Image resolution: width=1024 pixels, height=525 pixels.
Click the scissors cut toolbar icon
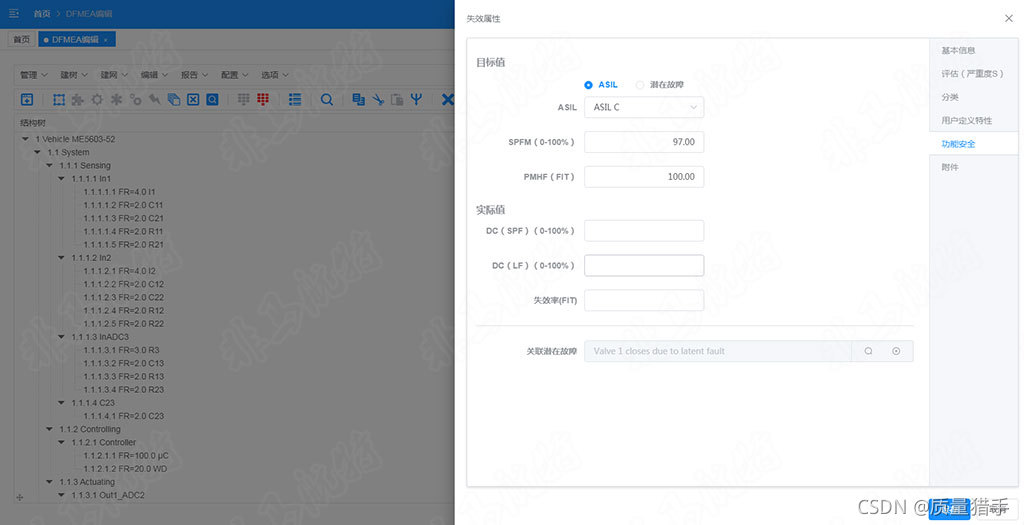coord(378,99)
